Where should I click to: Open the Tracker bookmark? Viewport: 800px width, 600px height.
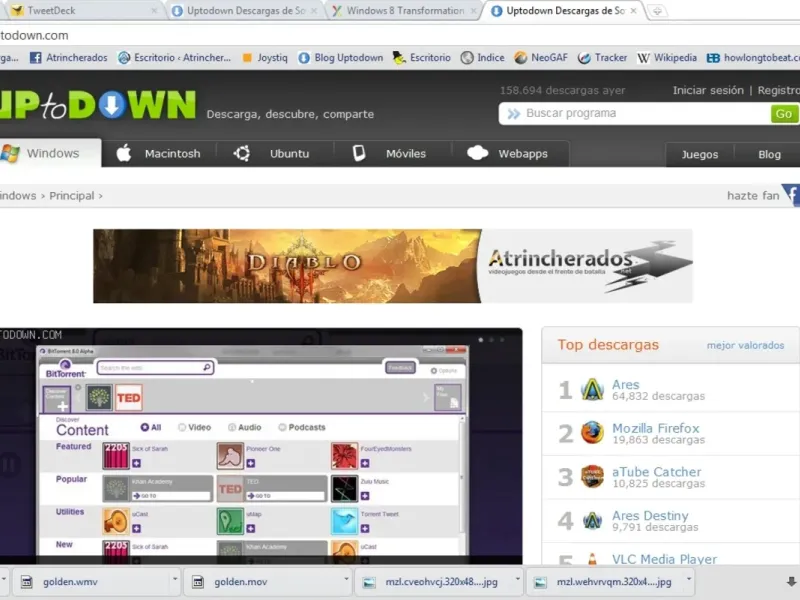603,58
